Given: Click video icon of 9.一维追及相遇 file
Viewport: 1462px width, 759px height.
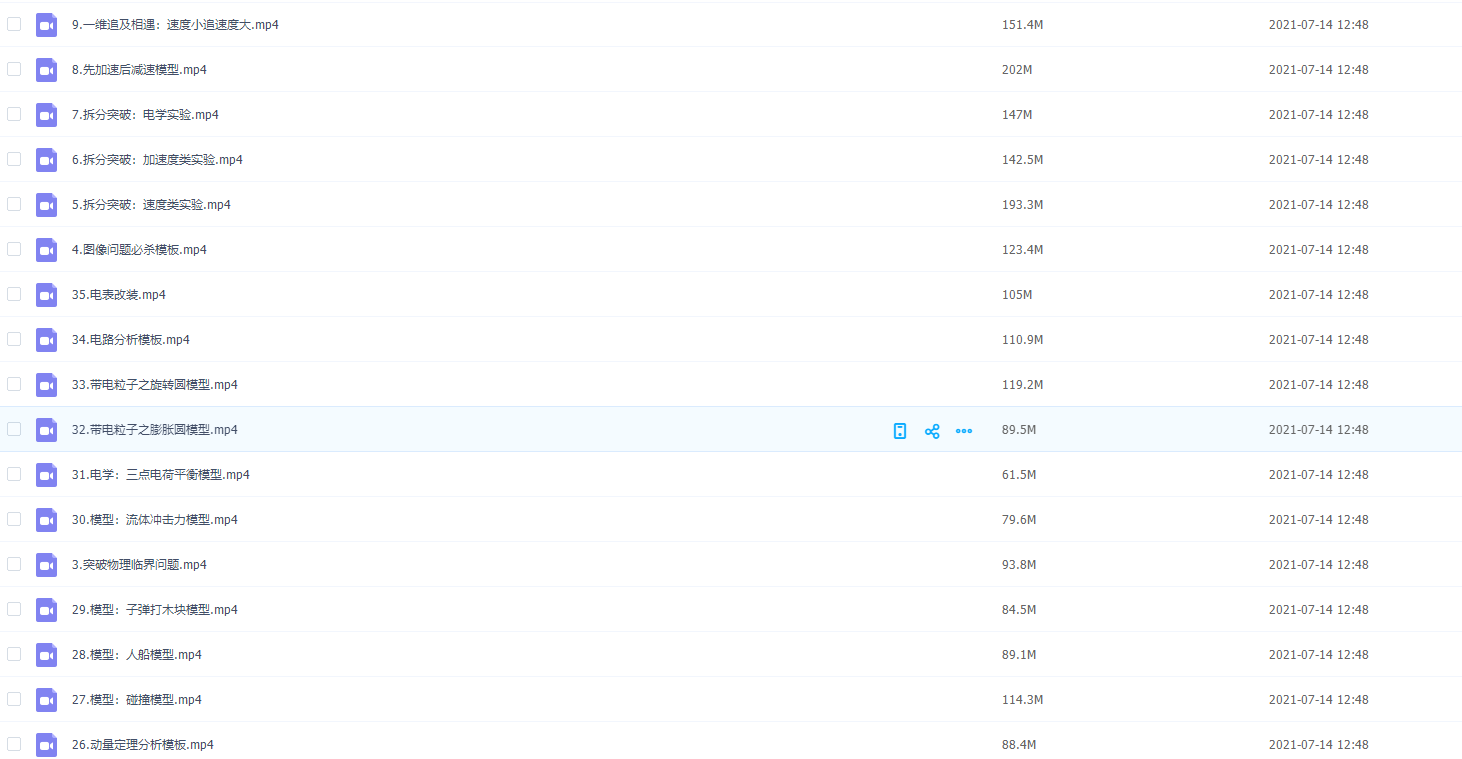Looking at the screenshot, I should [x=47, y=25].
